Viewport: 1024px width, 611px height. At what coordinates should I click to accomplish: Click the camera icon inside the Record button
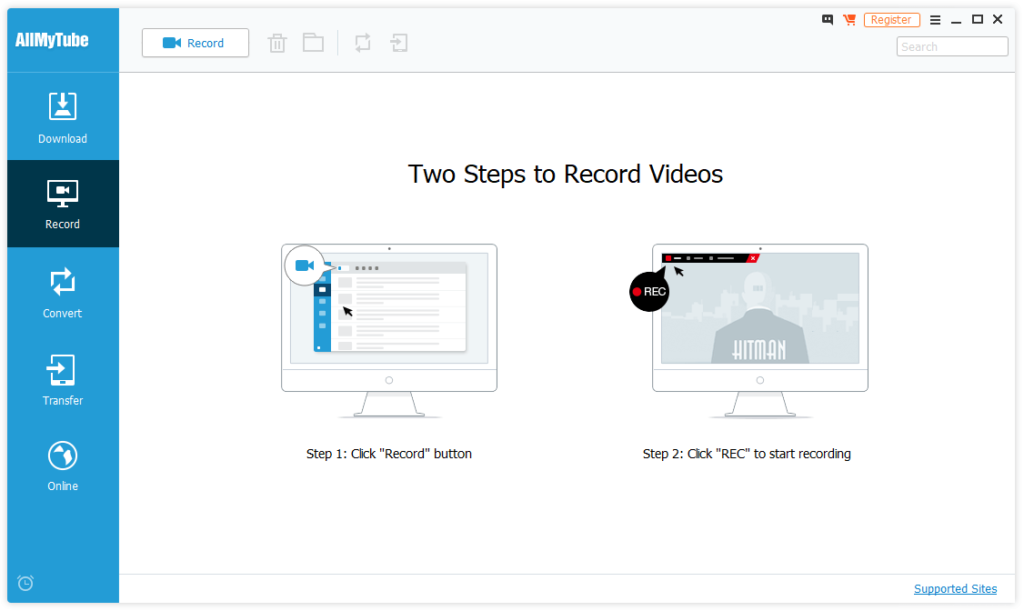170,43
